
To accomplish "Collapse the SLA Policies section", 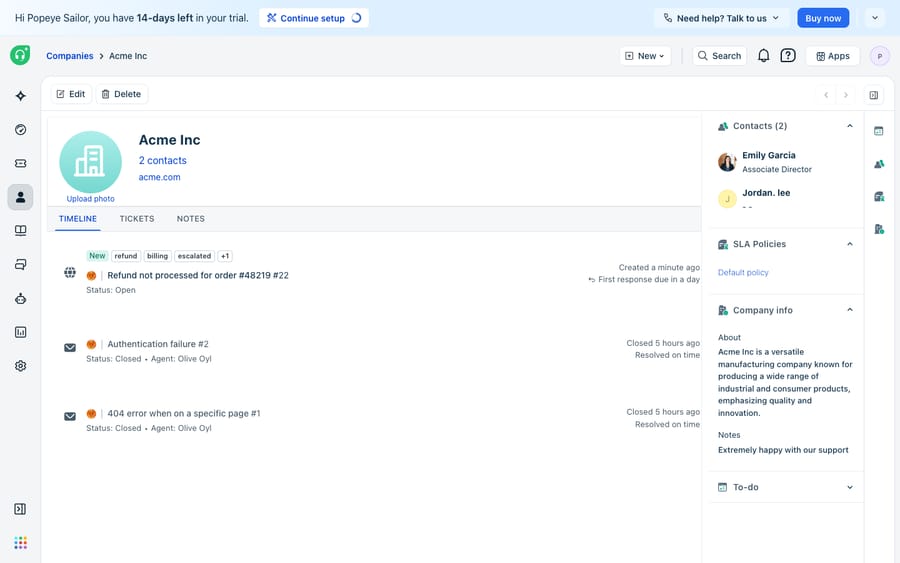I will point(849,244).
